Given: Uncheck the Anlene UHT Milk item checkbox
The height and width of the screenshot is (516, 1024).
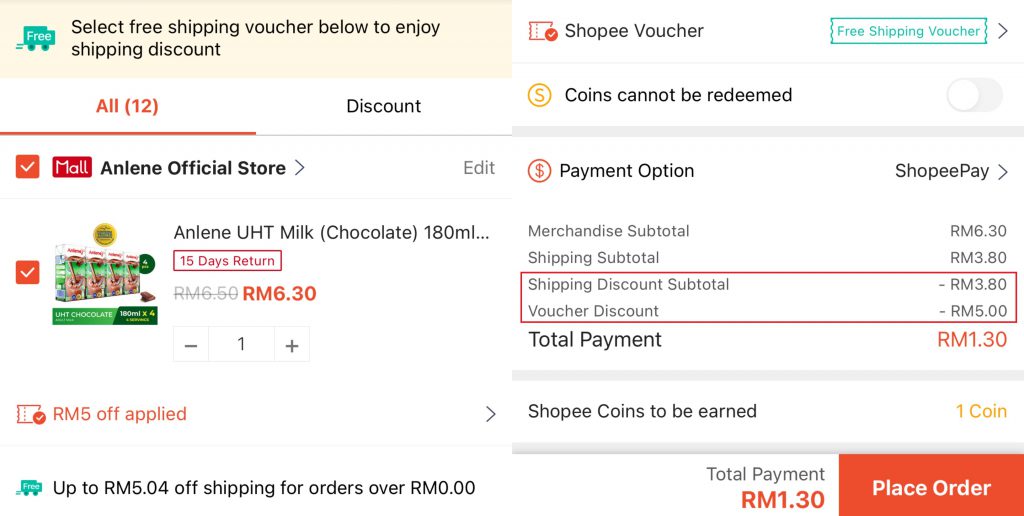Looking at the screenshot, I should [x=28, y=271].
